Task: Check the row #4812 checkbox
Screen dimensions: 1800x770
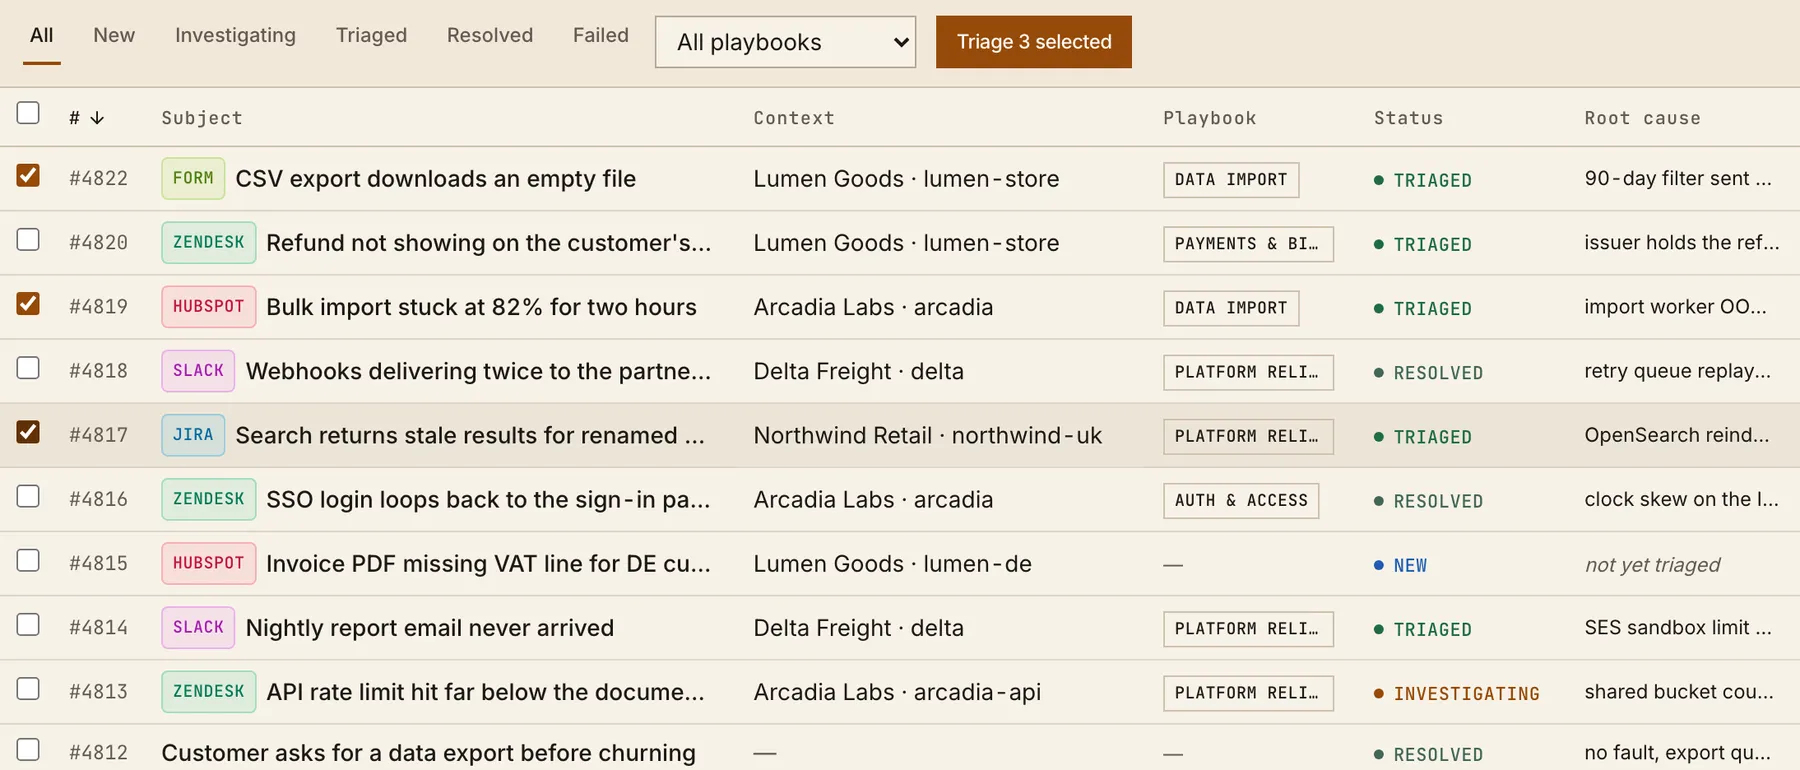Action: click(28, 749)
